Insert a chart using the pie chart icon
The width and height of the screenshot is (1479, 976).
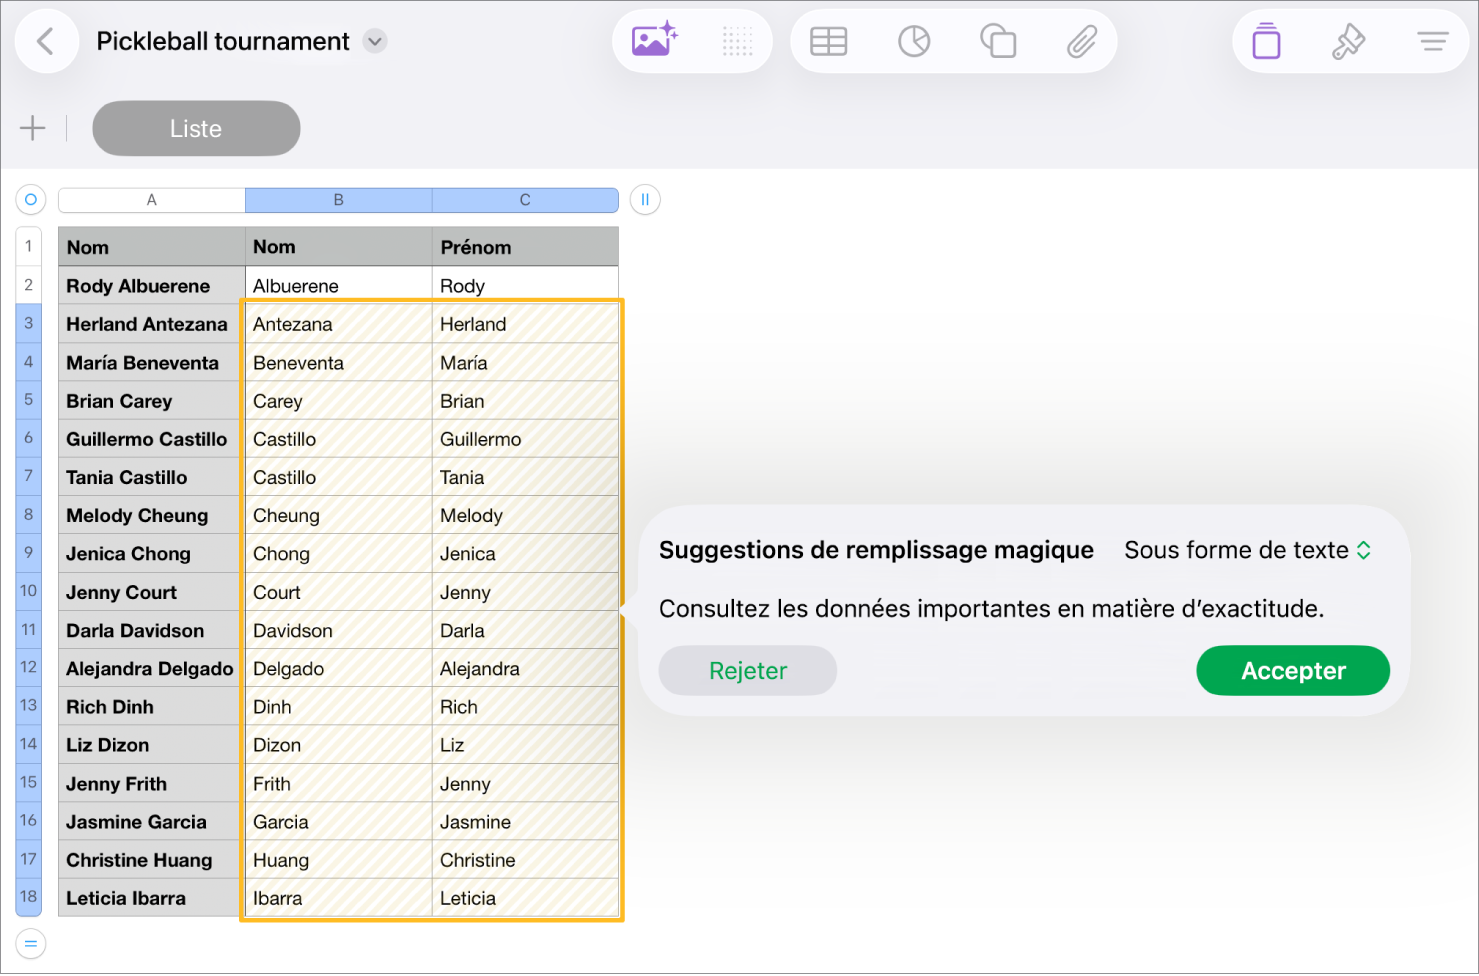(913, 41)
